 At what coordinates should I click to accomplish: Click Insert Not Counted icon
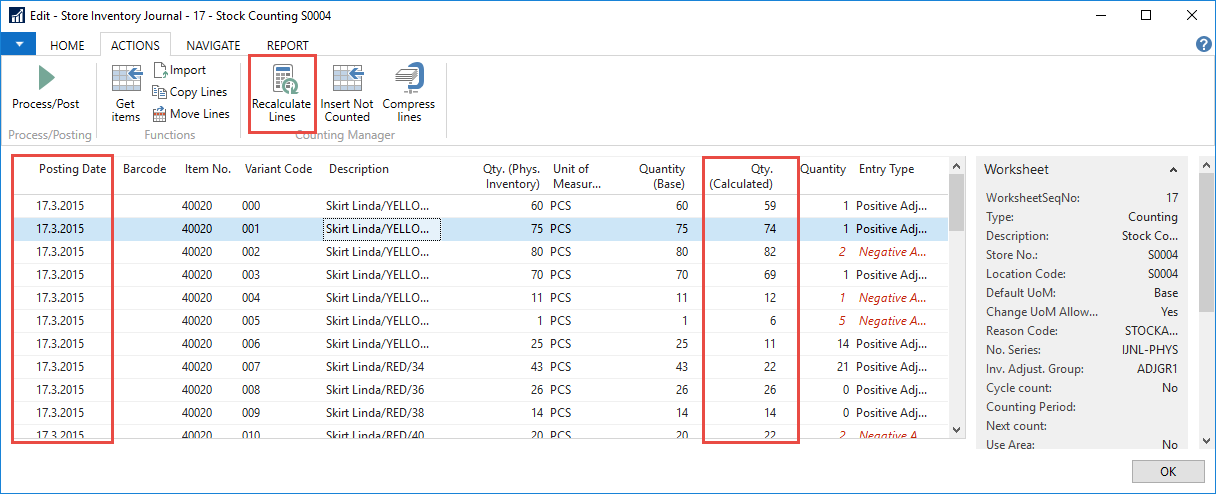[x=347, y=81]
